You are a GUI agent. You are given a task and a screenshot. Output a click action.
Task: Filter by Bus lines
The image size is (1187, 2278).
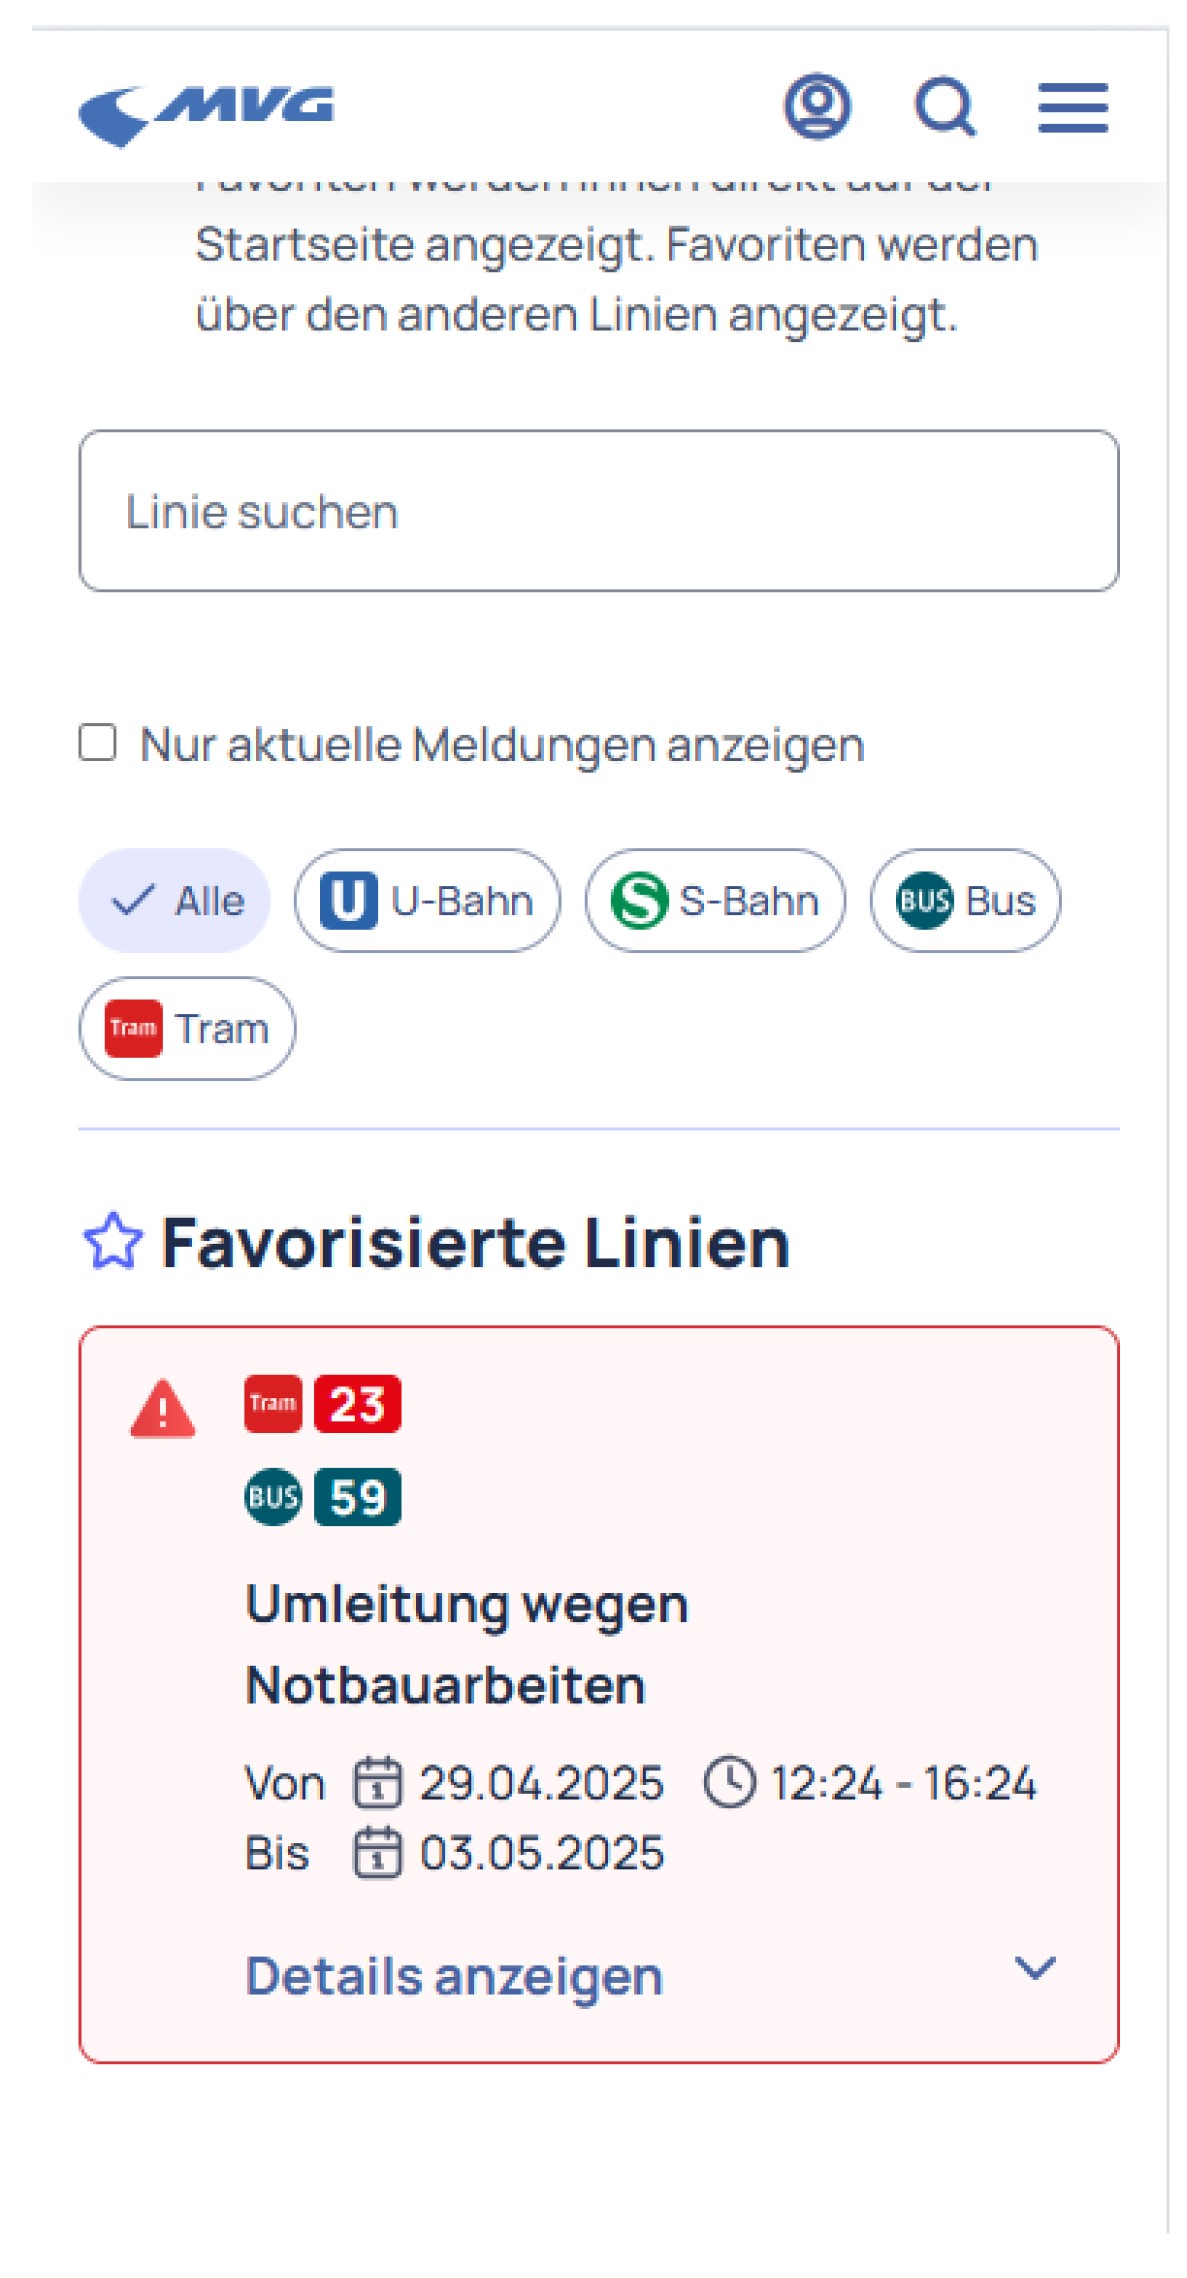965,900
